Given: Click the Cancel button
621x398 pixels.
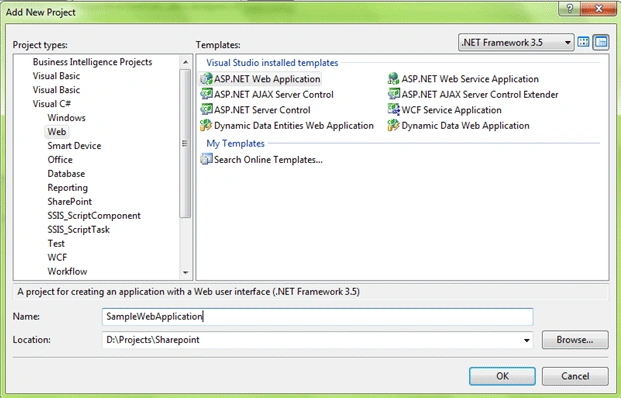Looking at the screenshot, I should tap(575, 376).
